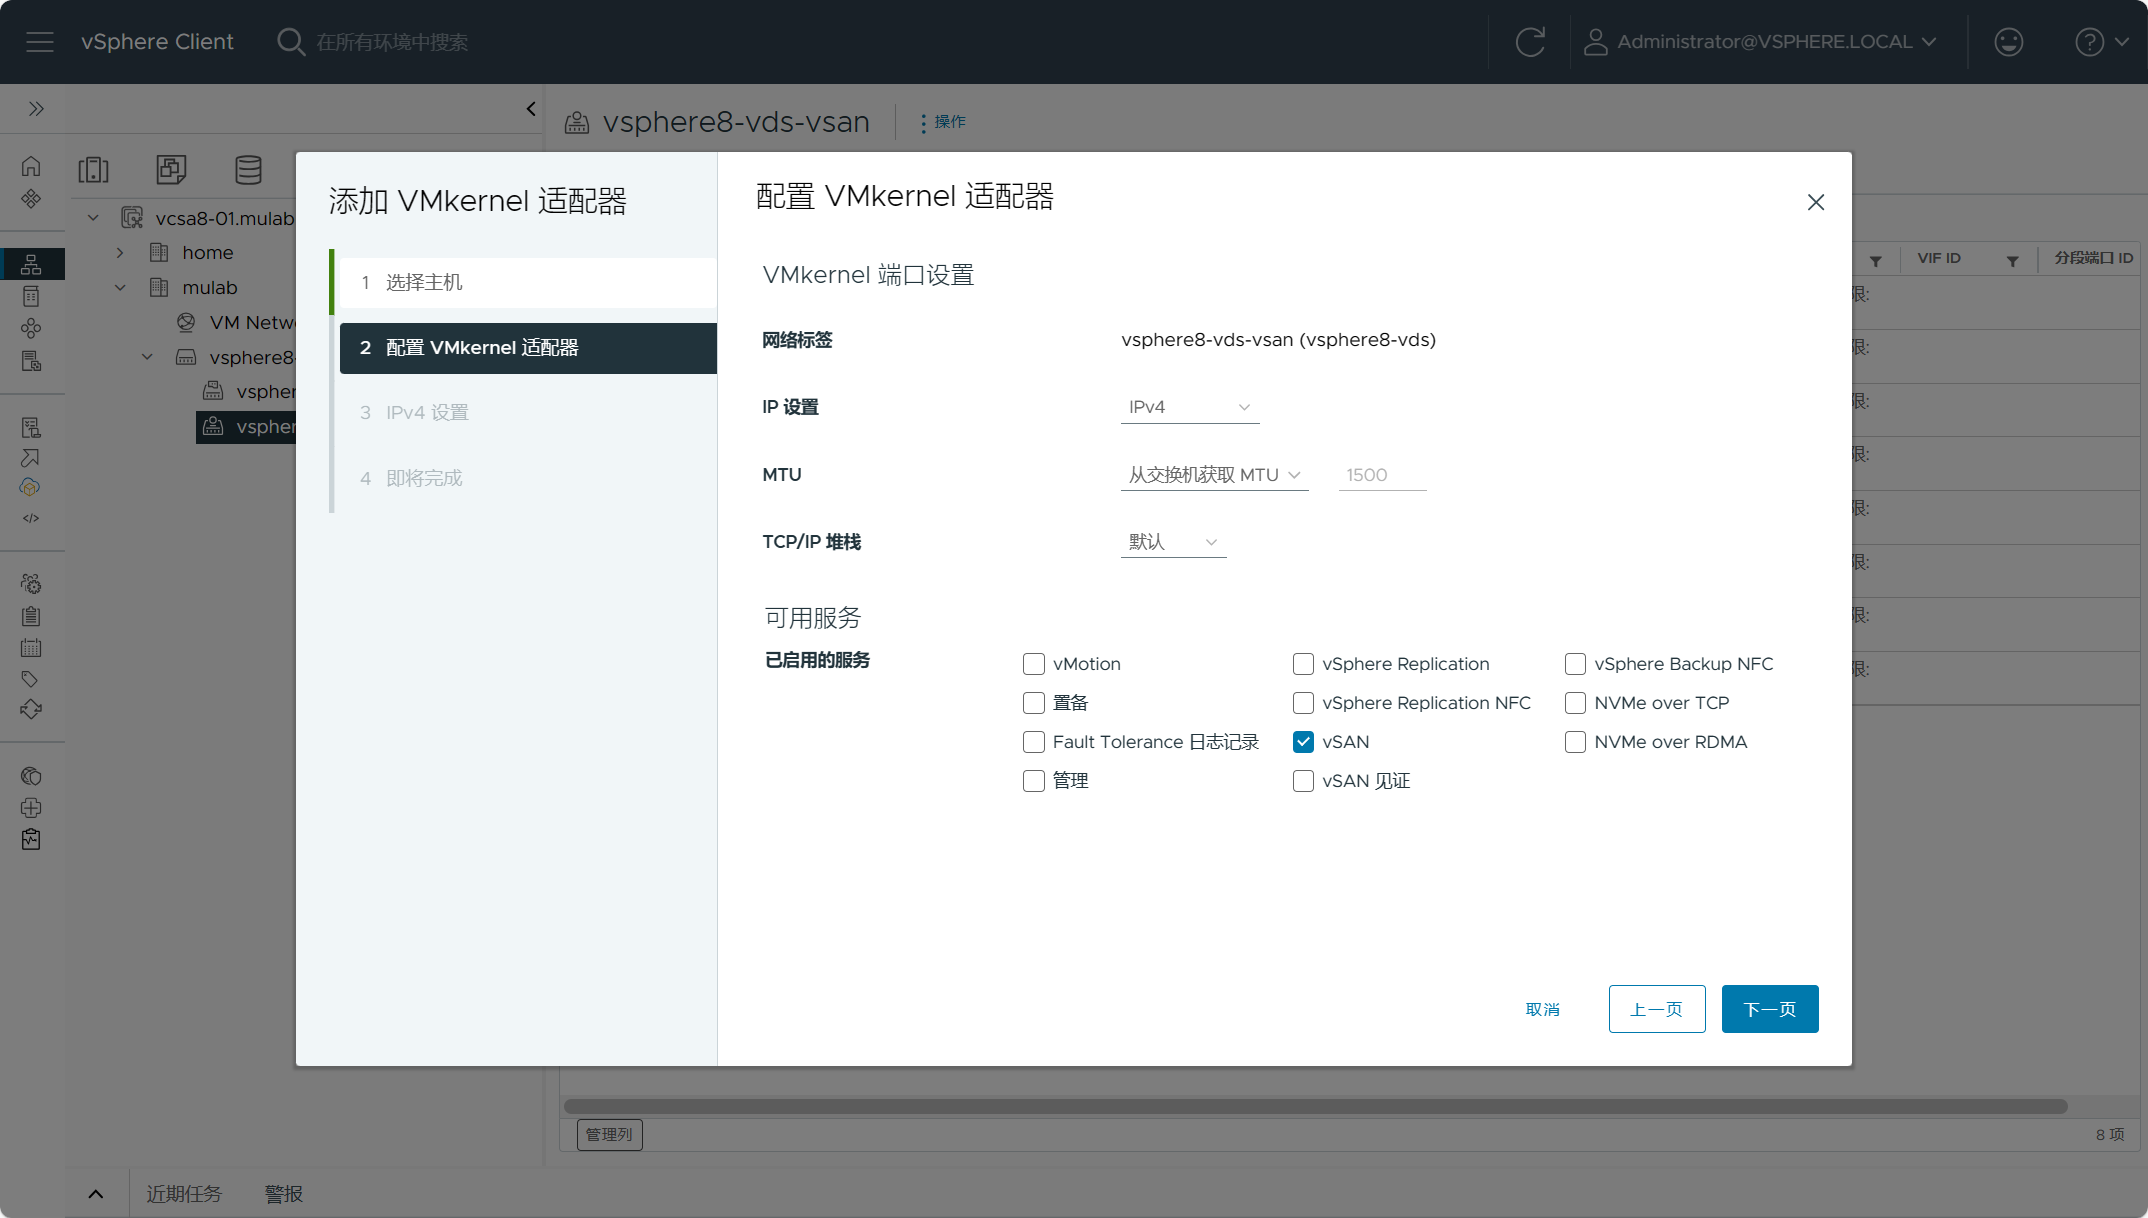Expand the bottom tasks panel chevron

point(96,1194)
